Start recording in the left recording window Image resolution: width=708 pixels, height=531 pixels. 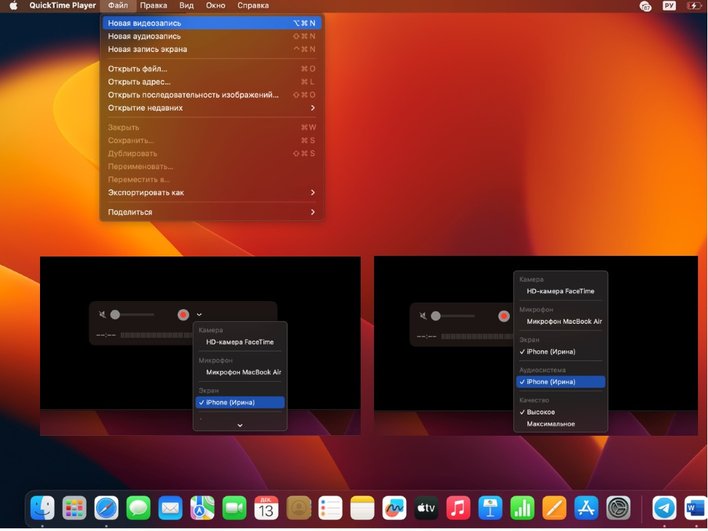pos(183,315)
